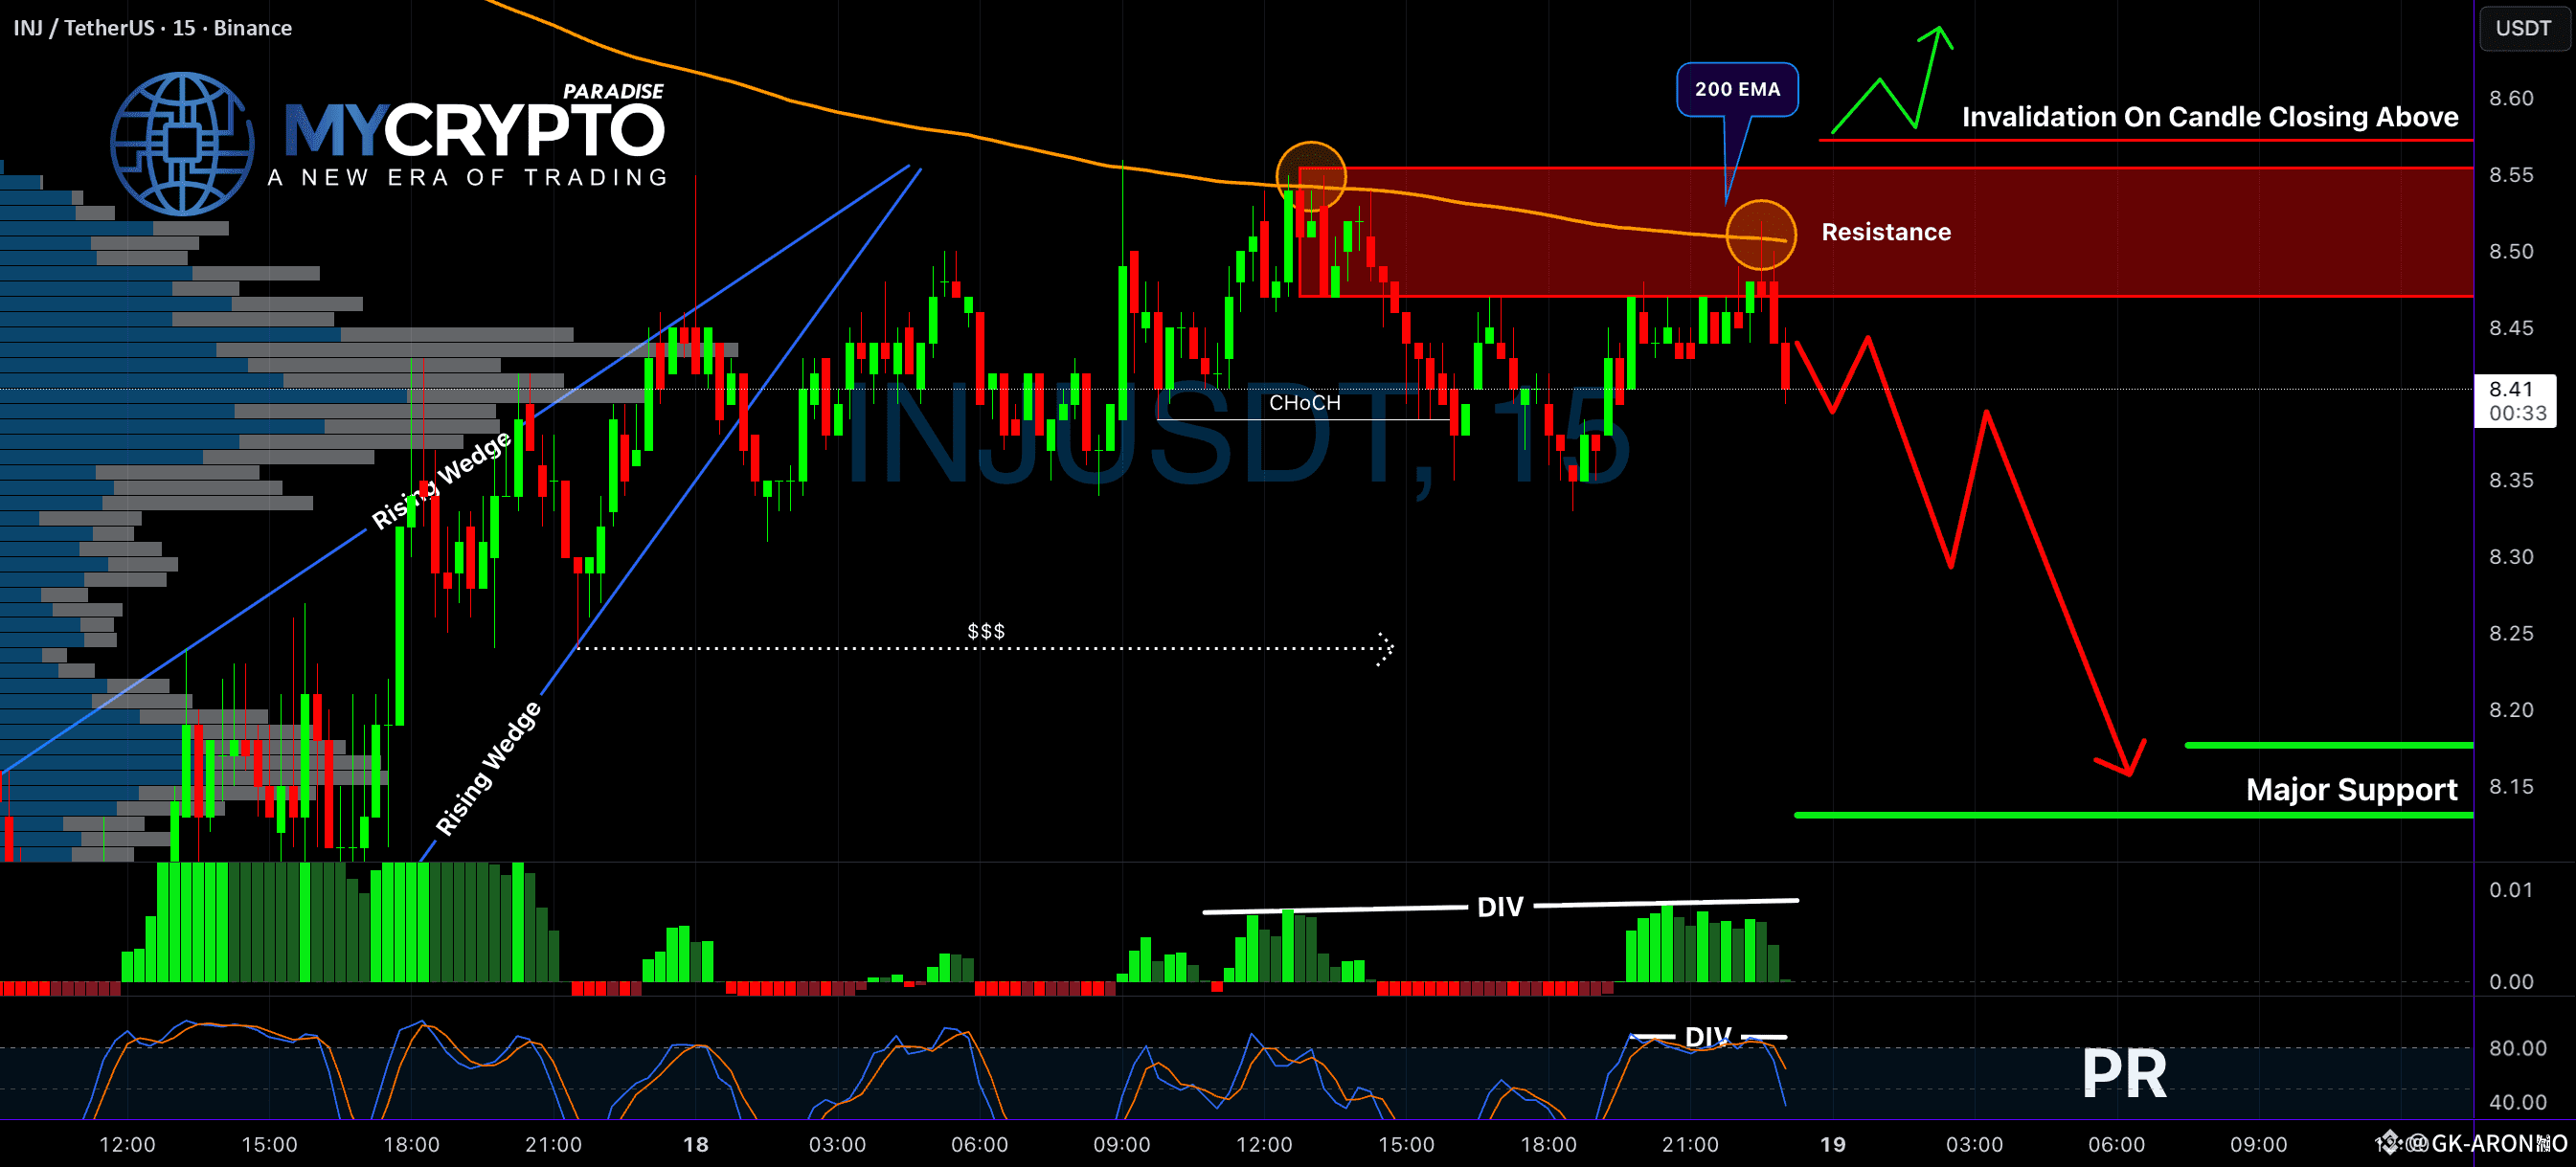Click the date 18 on time axis

point(695,1144)
